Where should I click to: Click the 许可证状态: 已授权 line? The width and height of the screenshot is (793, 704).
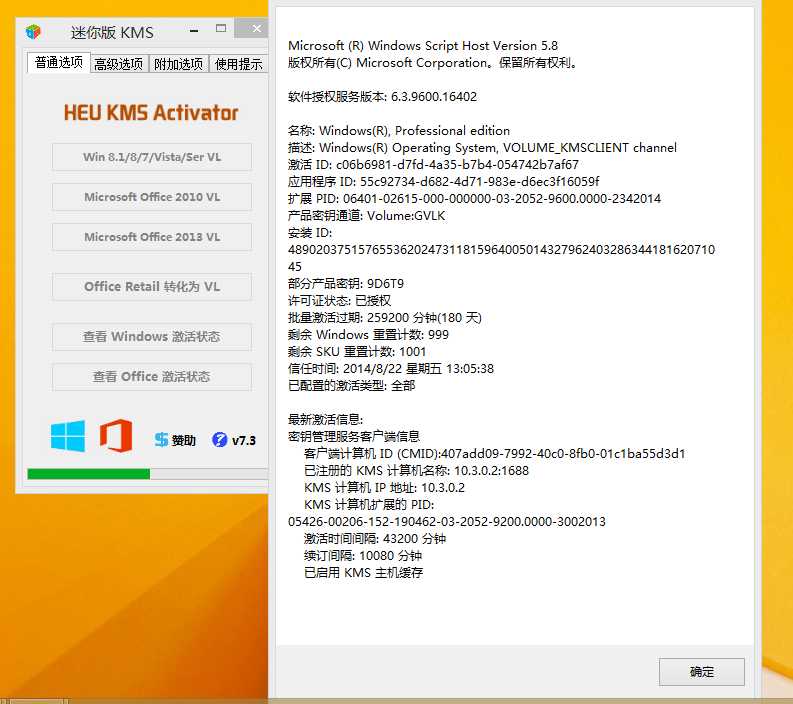pyautogui.click(x=339, y=300)
